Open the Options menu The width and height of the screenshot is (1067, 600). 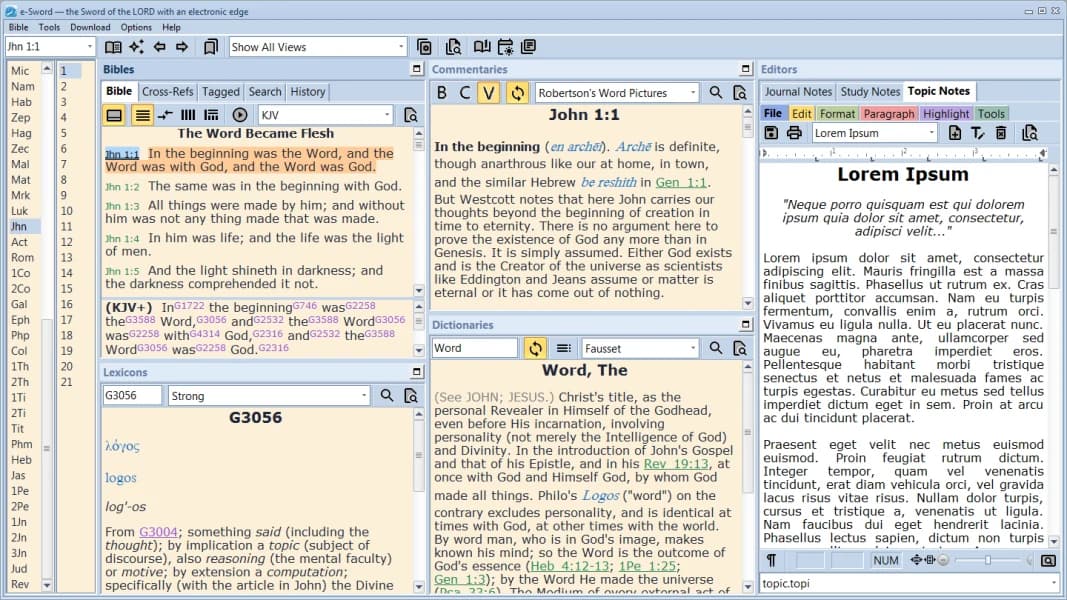(136, 27)
